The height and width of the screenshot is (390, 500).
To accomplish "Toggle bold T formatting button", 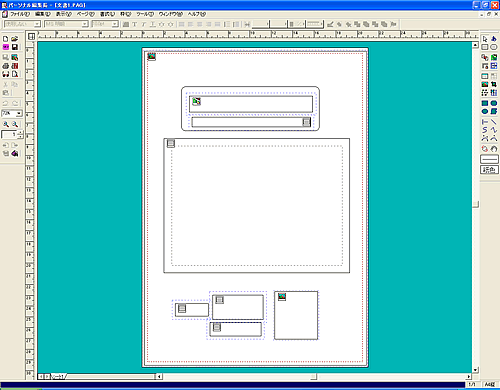I will point(135,24).
